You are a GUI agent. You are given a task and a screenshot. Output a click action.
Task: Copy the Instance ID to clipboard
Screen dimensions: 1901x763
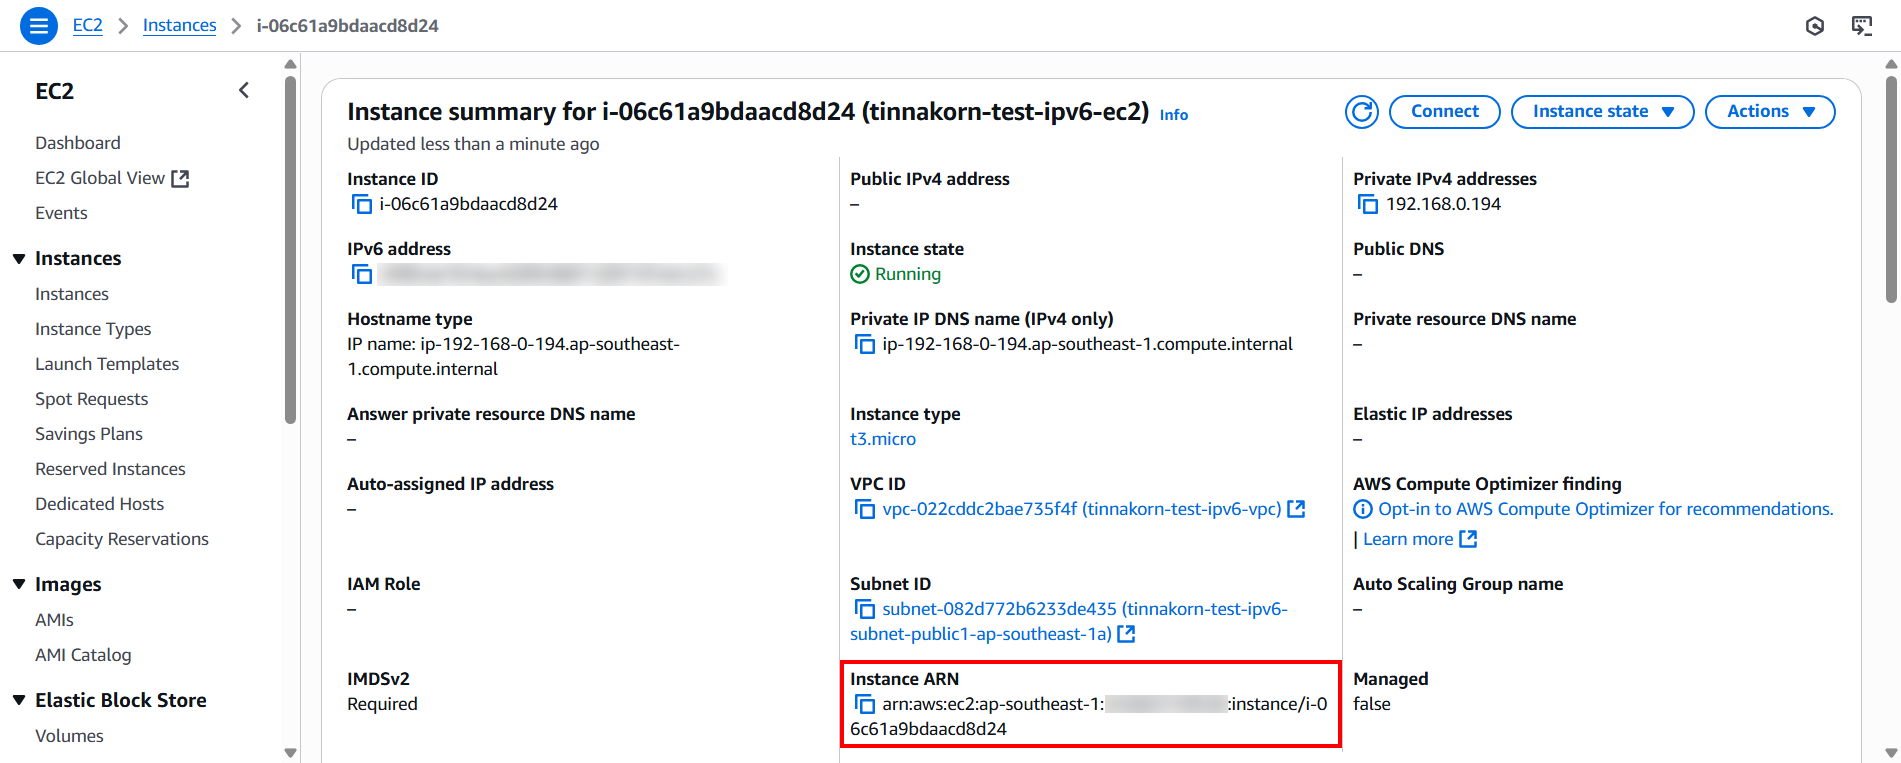pyautogui.click(x=361, y=204)
